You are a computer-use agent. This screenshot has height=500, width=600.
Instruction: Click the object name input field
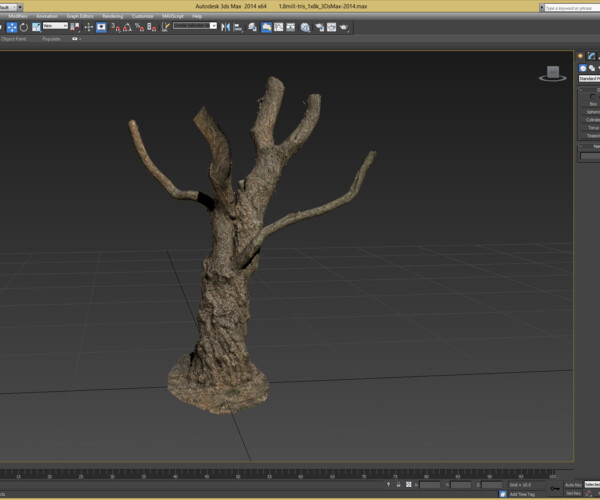coord(590,156)
